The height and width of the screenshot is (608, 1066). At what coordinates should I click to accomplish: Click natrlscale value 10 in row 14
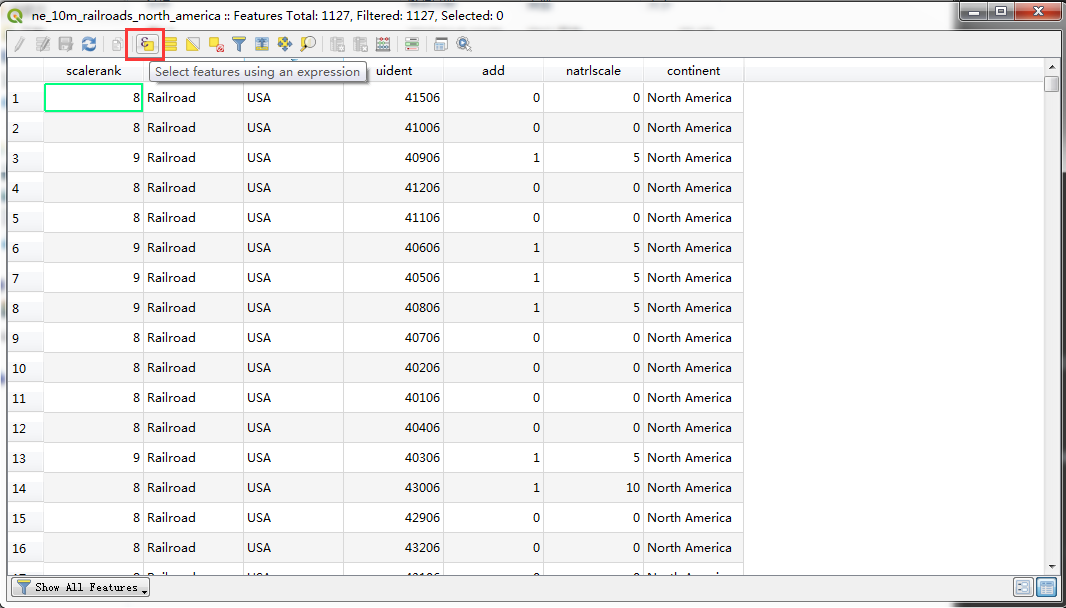pos(593,488)
